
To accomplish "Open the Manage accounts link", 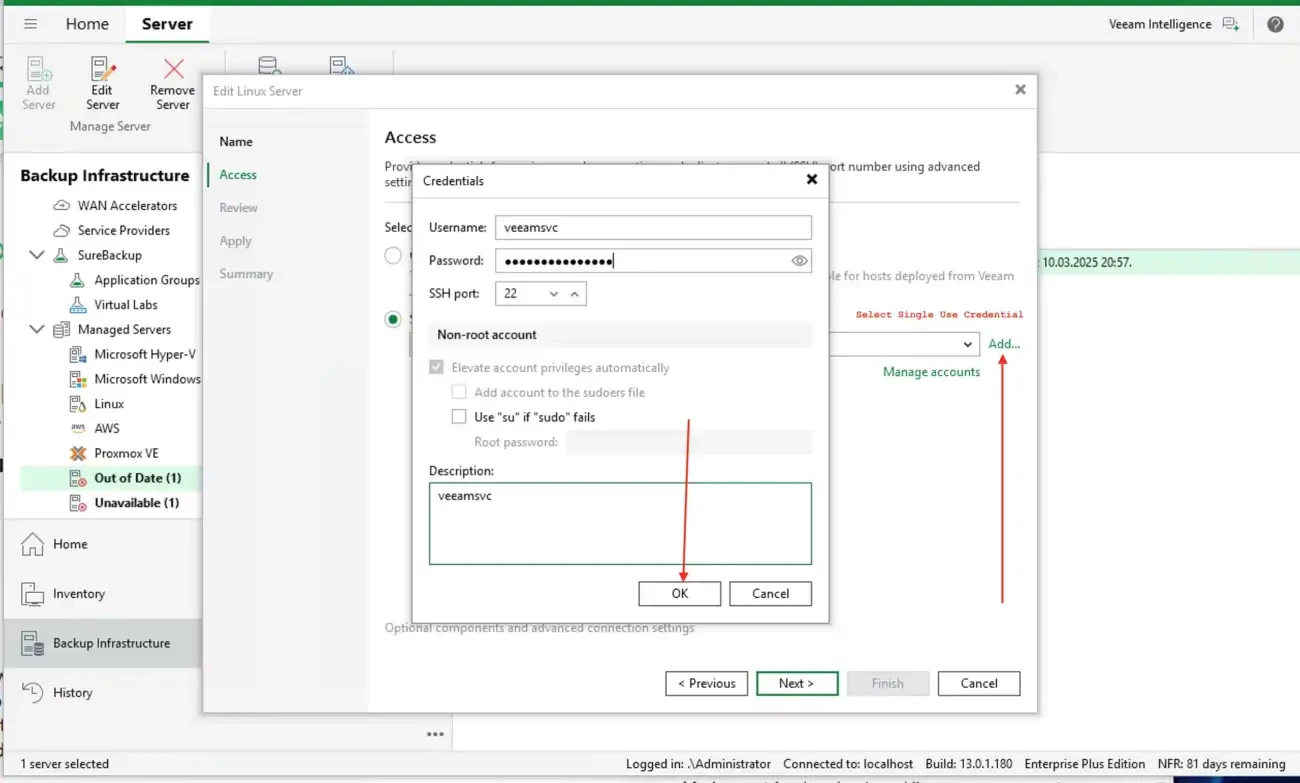I will click(x=931, y=372).
